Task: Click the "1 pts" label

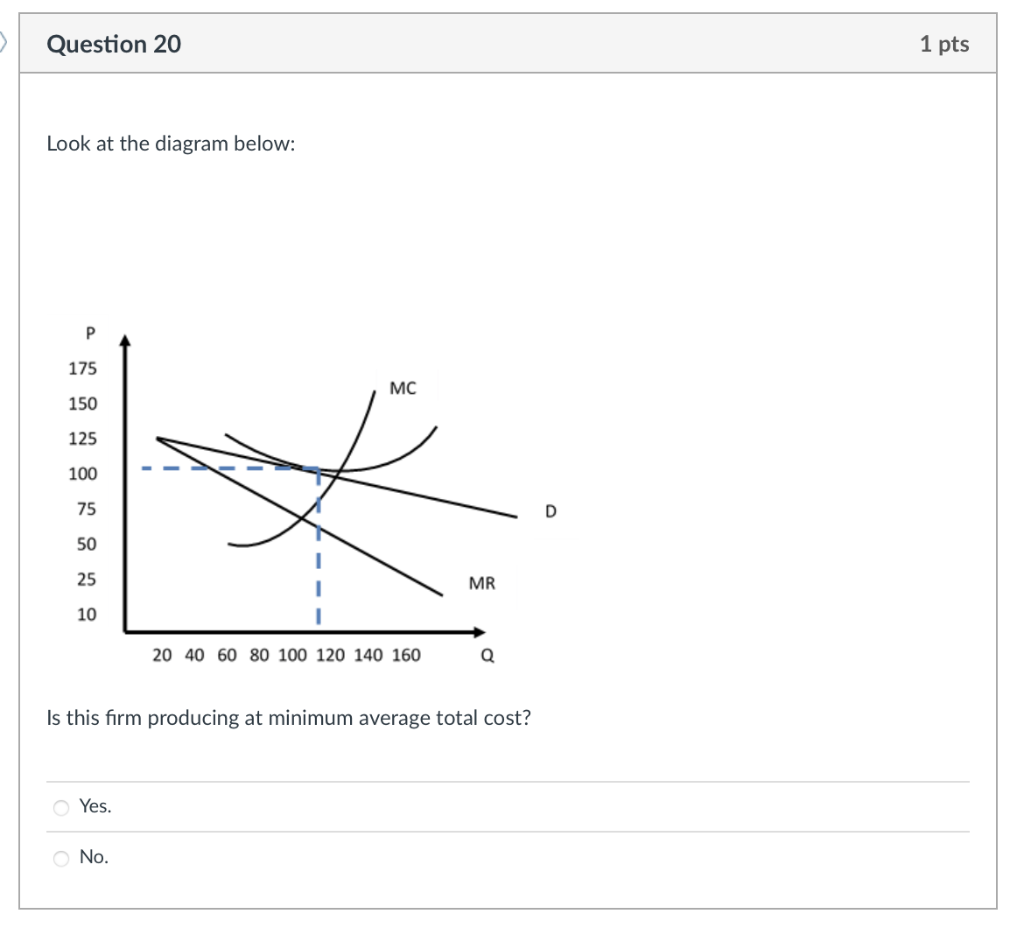Action: click(946, 43)
